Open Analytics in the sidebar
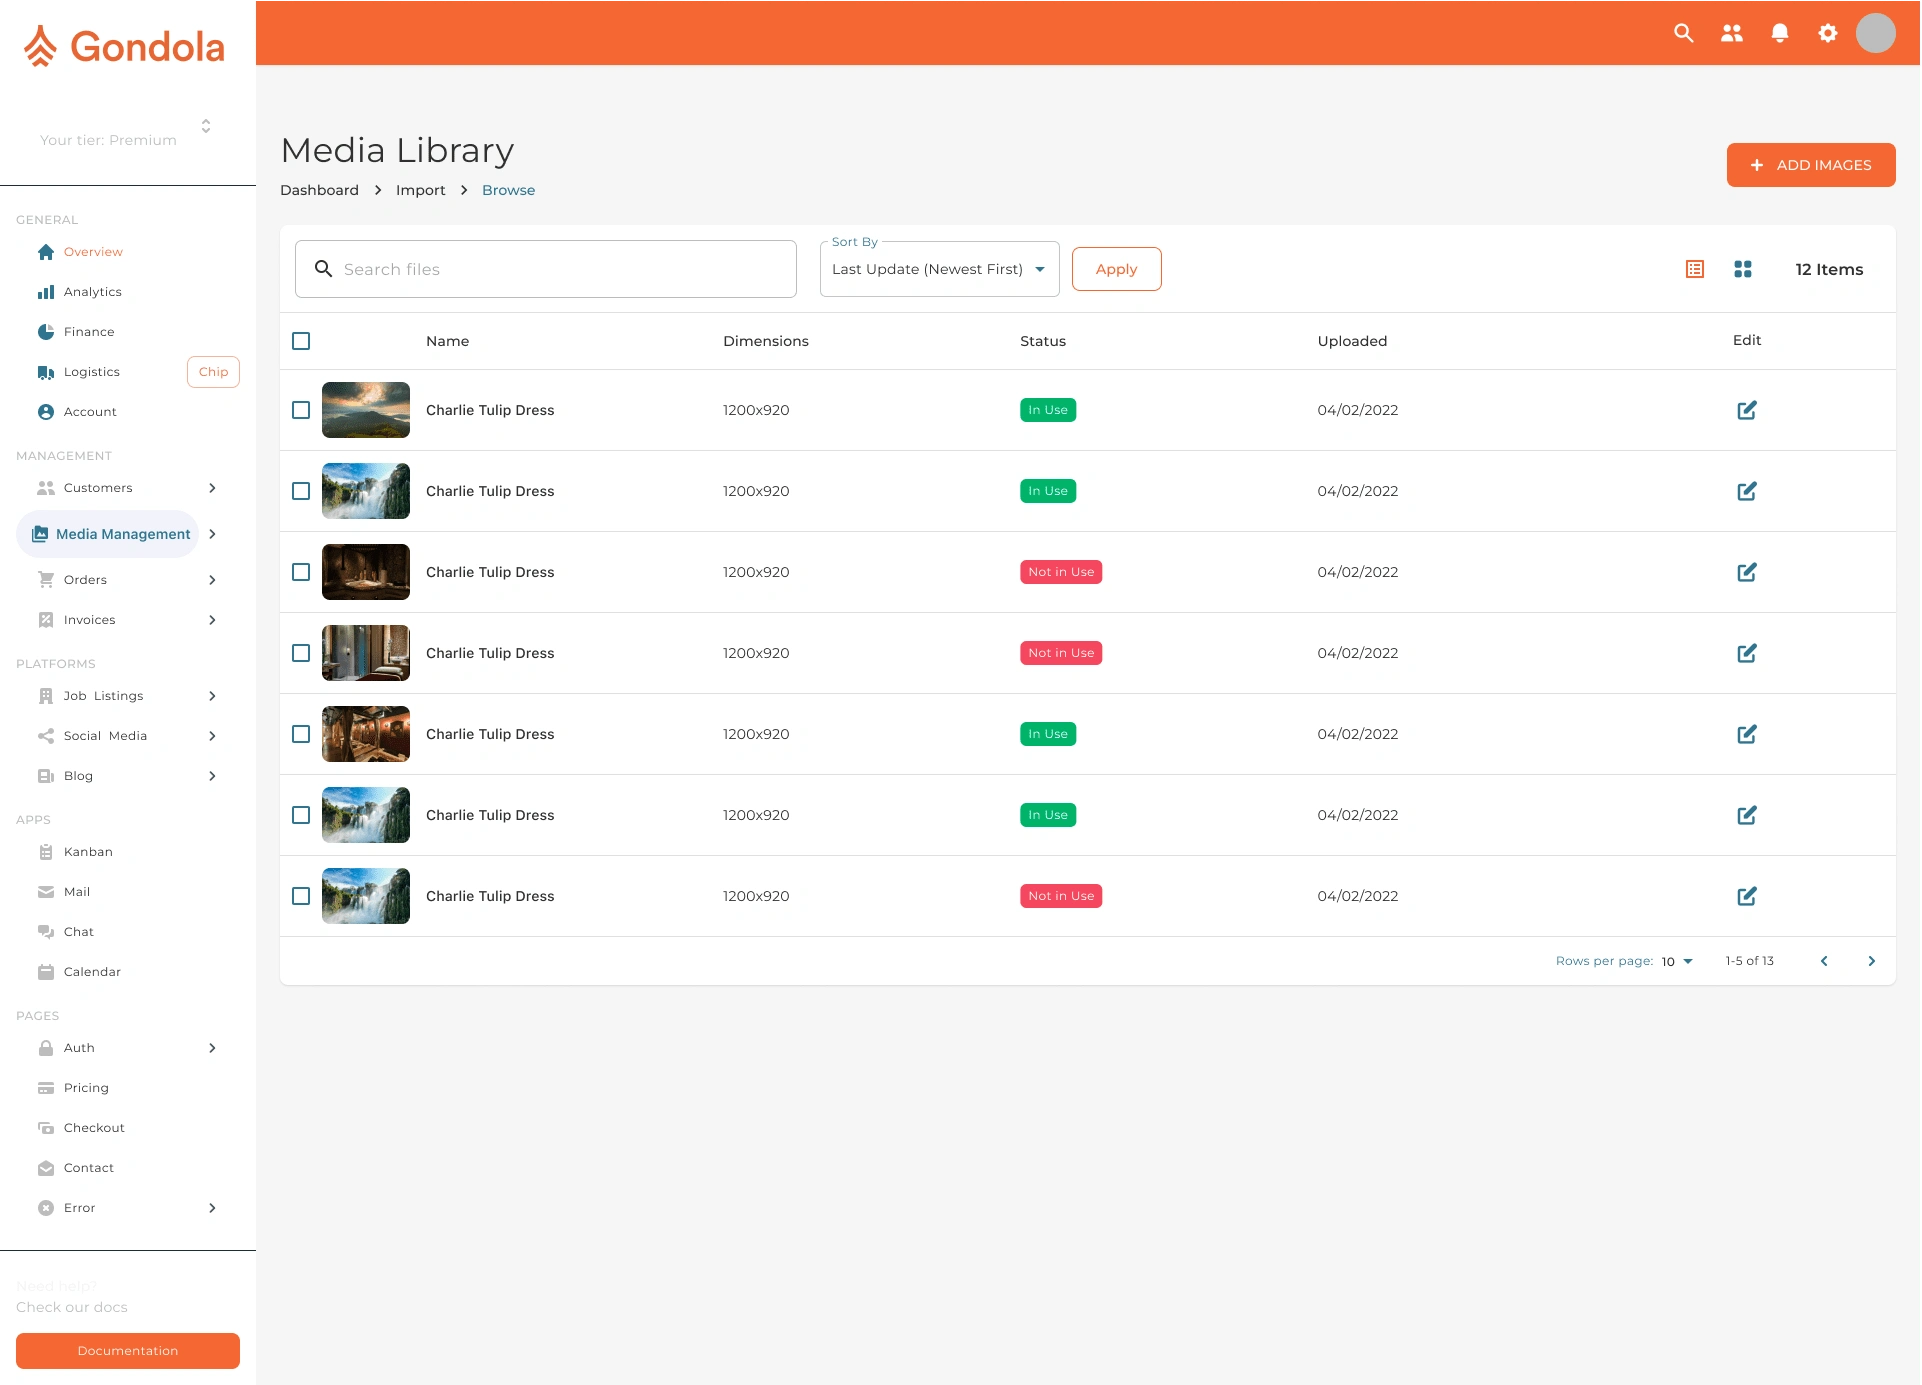 point(92,292)
